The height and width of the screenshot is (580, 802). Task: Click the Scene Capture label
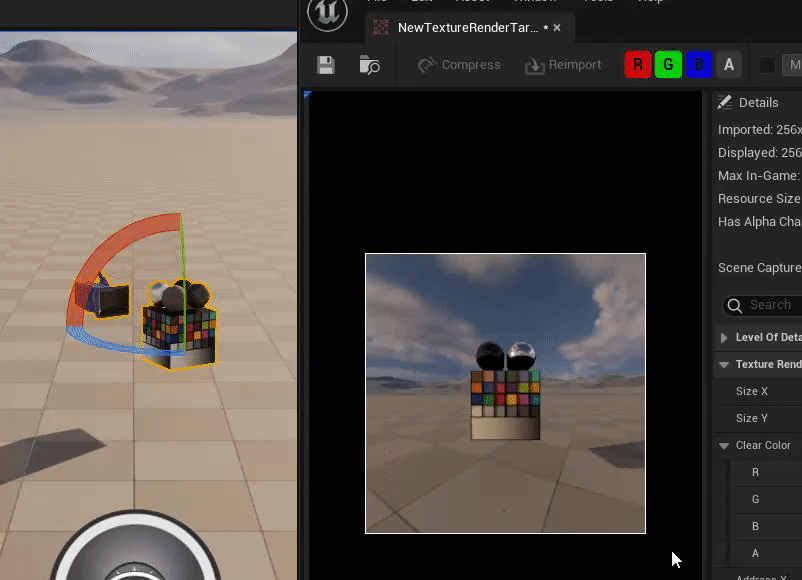click(x=760, y=267)
